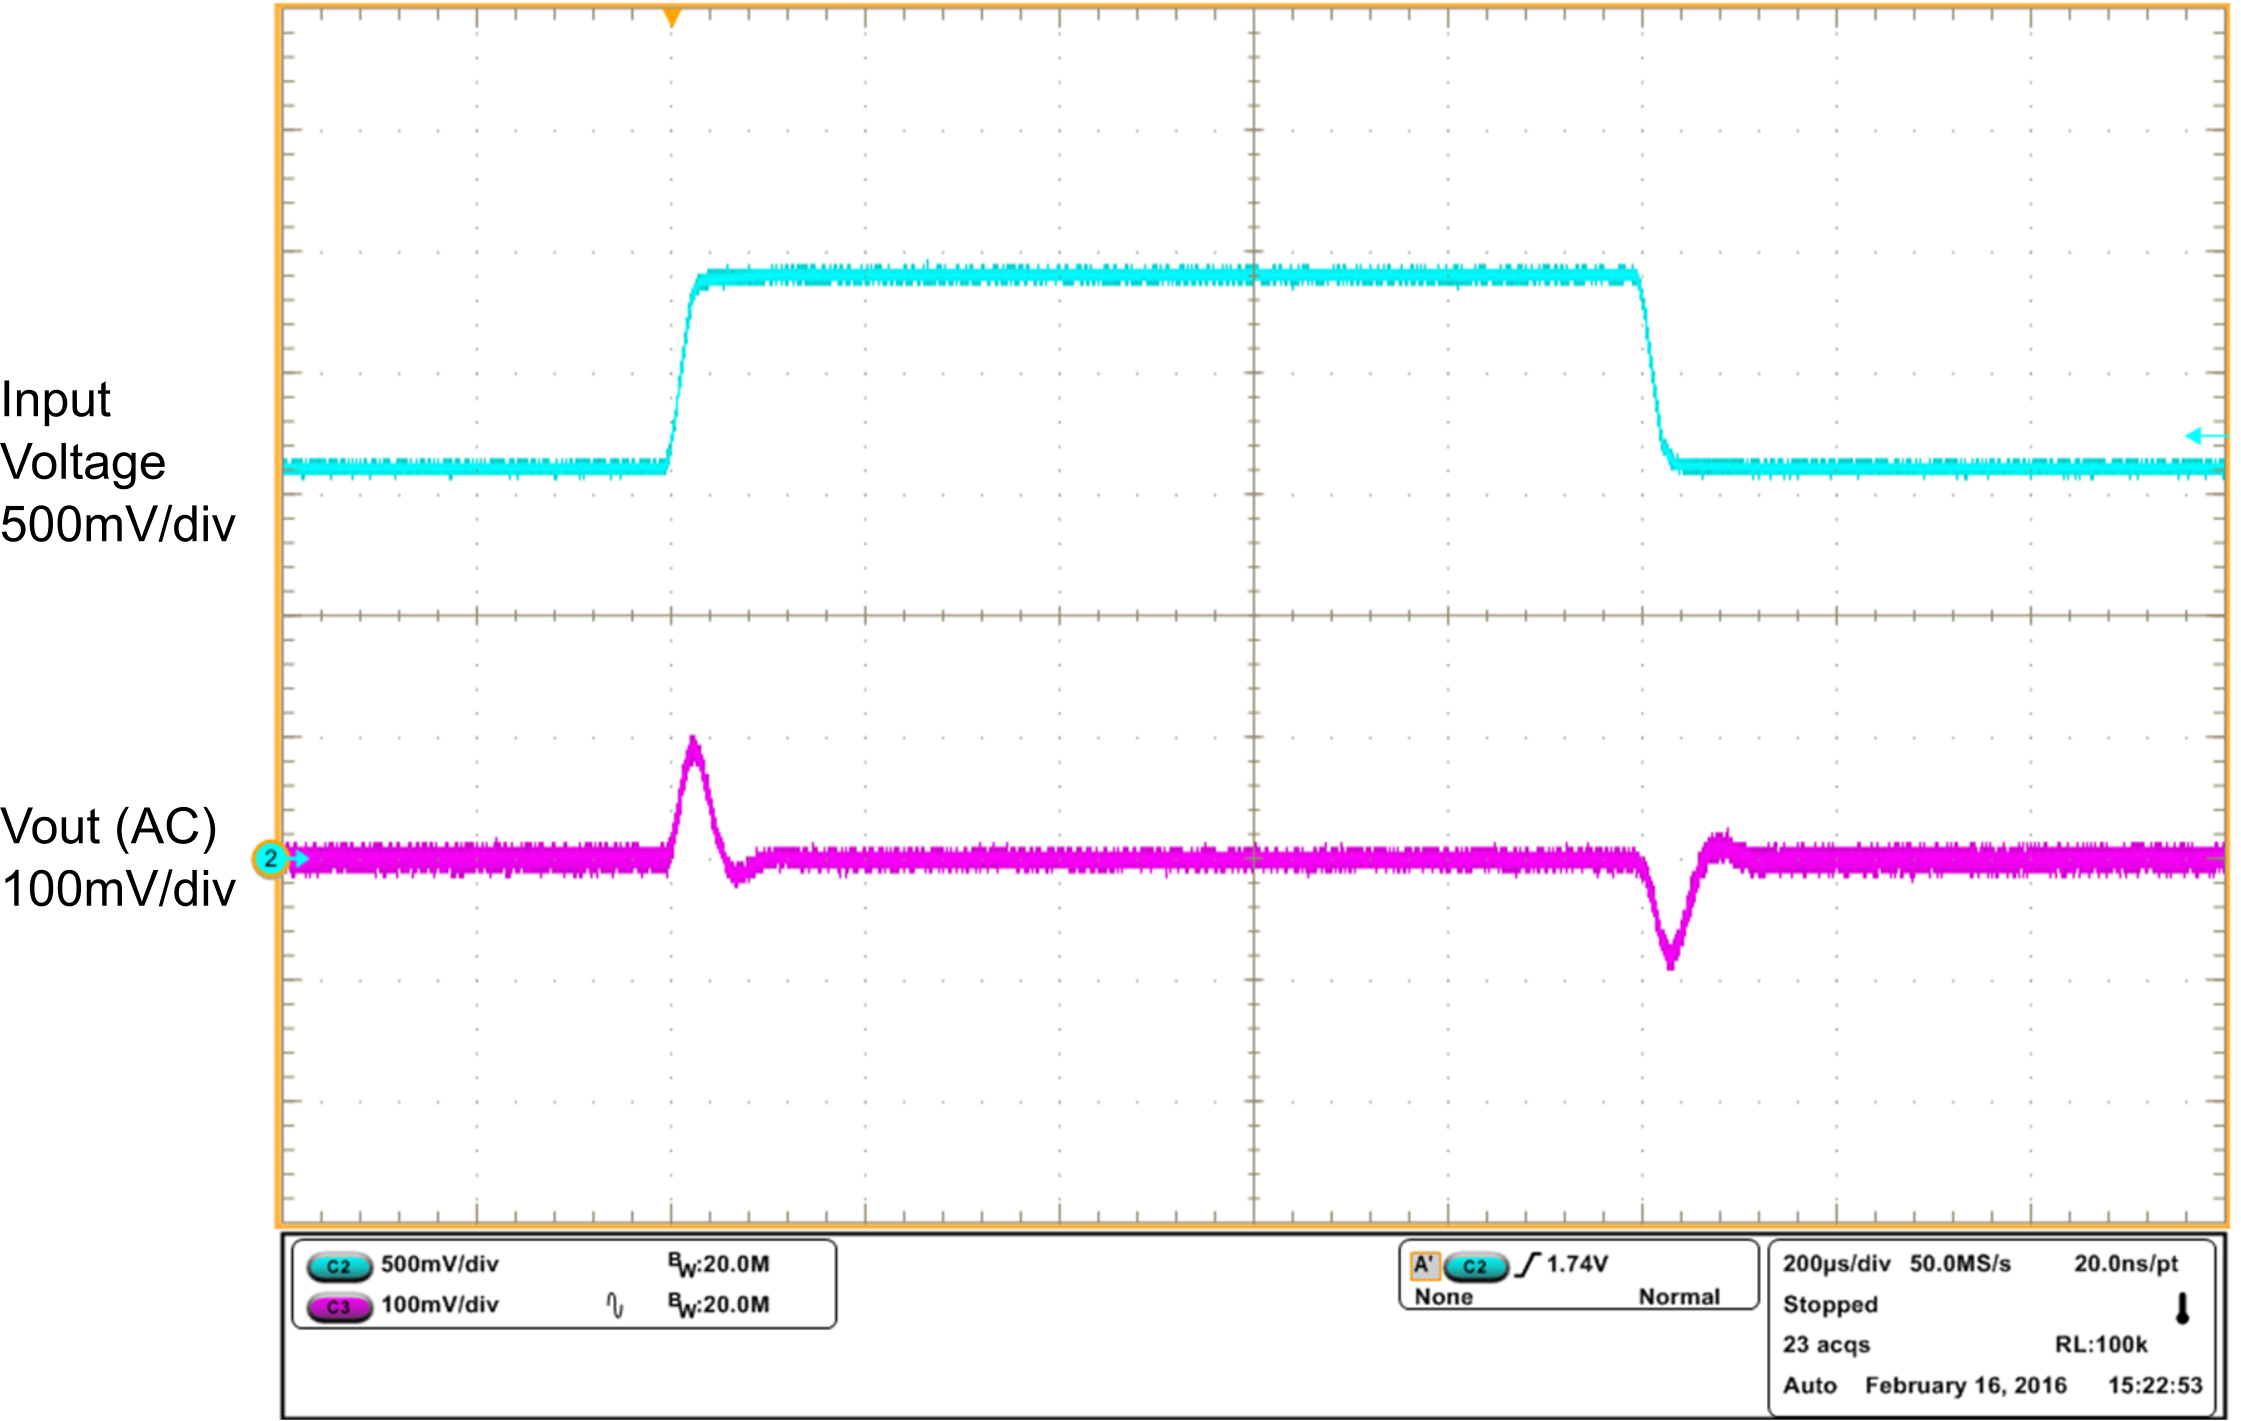Open the 200µs/div timebase setting
2241x1421 pixels.
click(x=1835, y=1262)
